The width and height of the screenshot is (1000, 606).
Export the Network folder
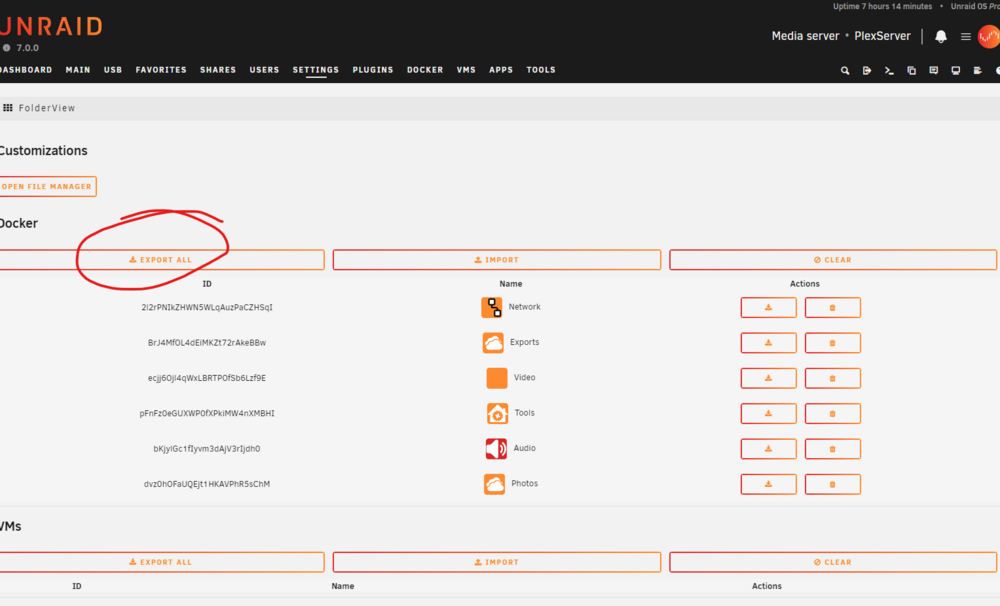768,307
